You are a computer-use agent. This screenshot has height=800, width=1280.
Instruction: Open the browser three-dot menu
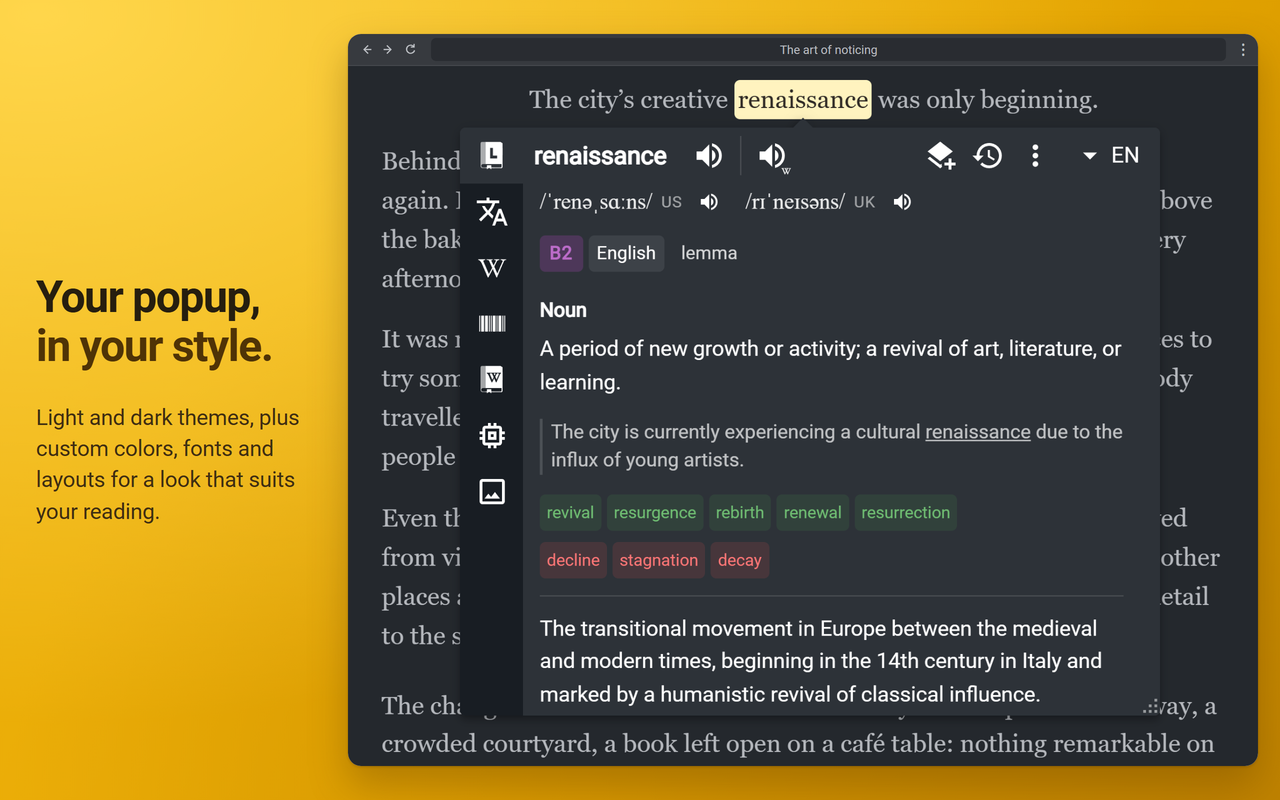[1243, 50]
